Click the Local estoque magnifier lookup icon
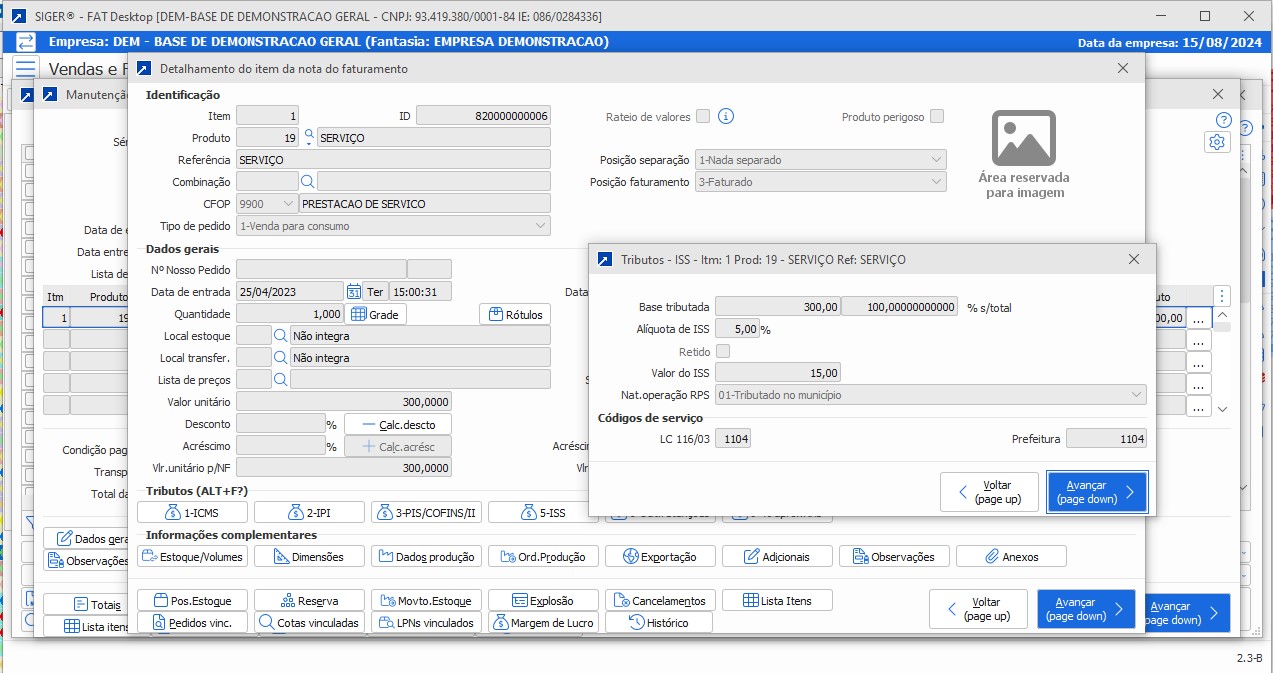Screen dimensions: 1273x673 (x=281, y=336)
